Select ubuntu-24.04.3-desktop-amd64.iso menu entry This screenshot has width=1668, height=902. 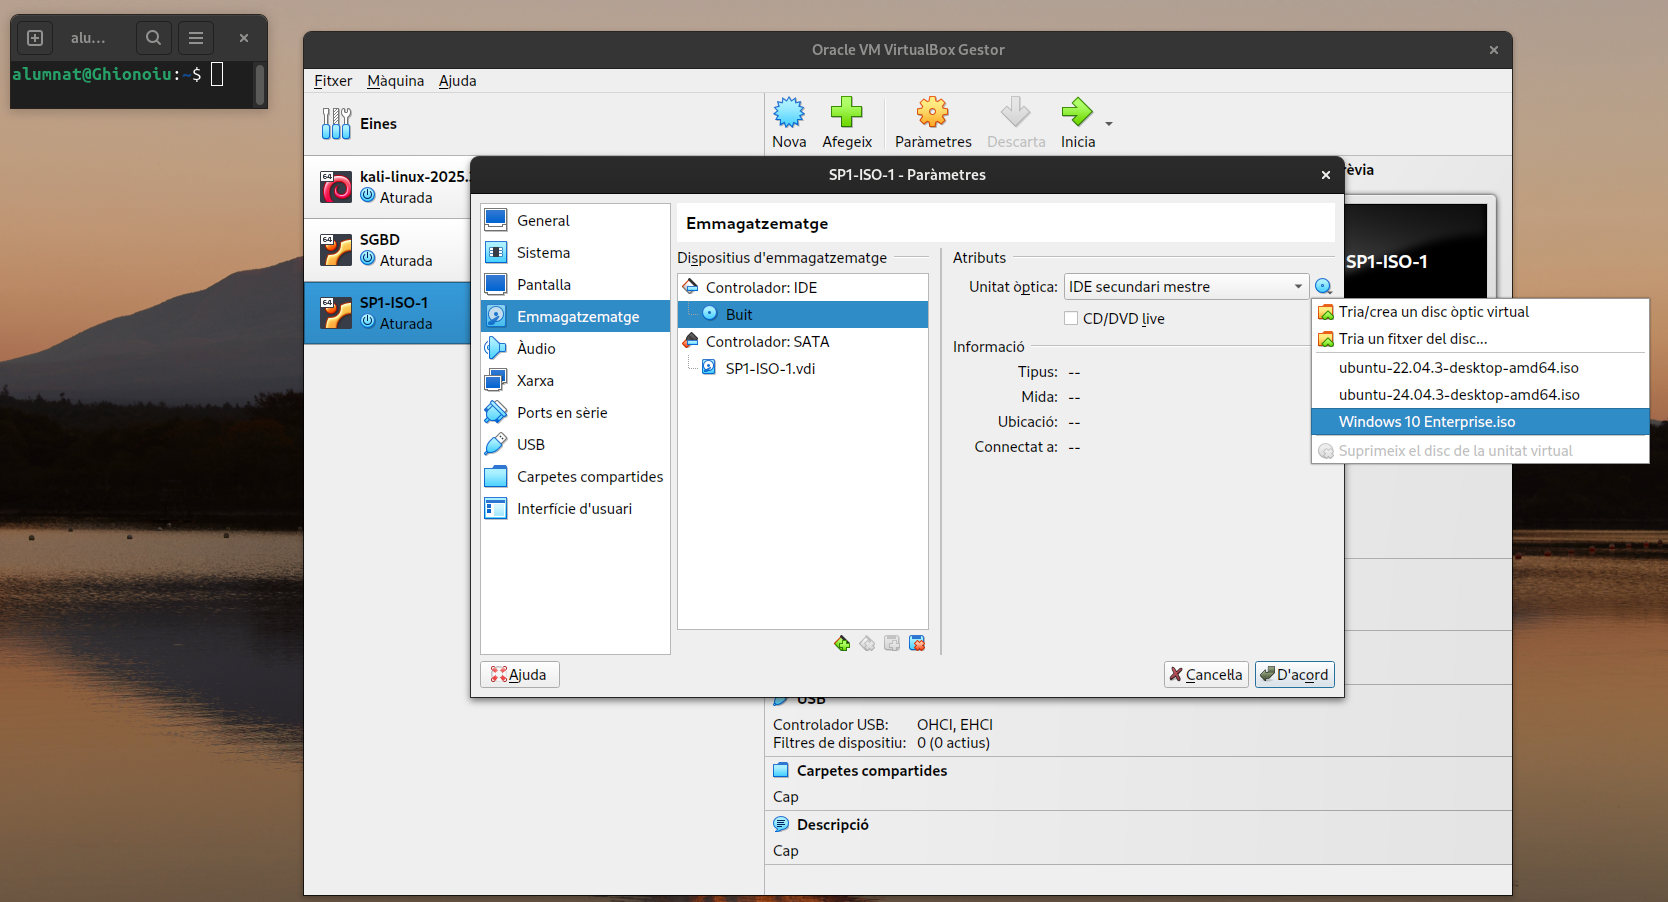tap(1458, 395)
